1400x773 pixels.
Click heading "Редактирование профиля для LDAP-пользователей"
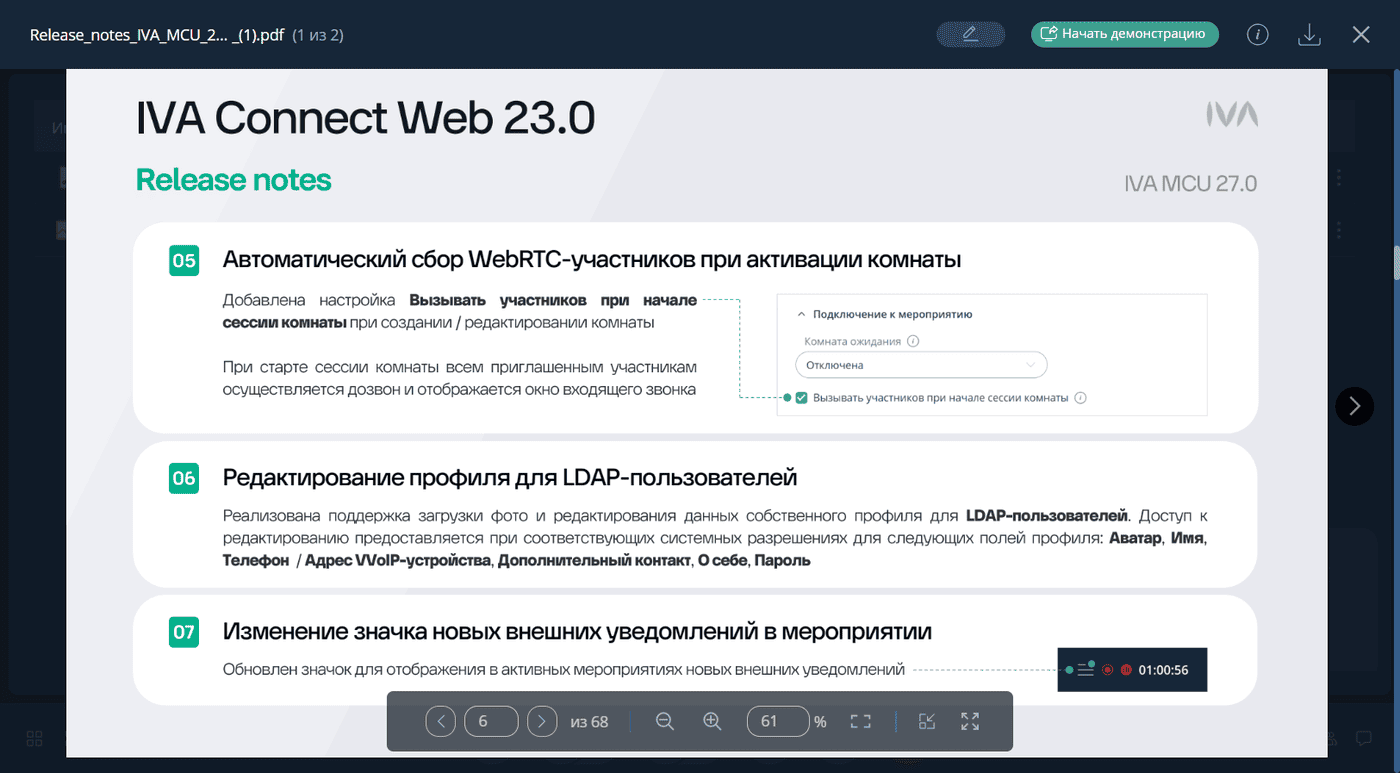click(x=510, y=478)
